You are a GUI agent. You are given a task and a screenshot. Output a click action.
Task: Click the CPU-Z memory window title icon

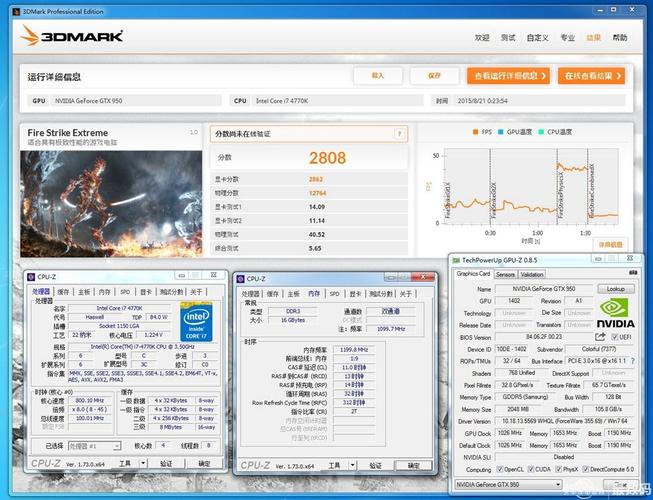point(240,279)
